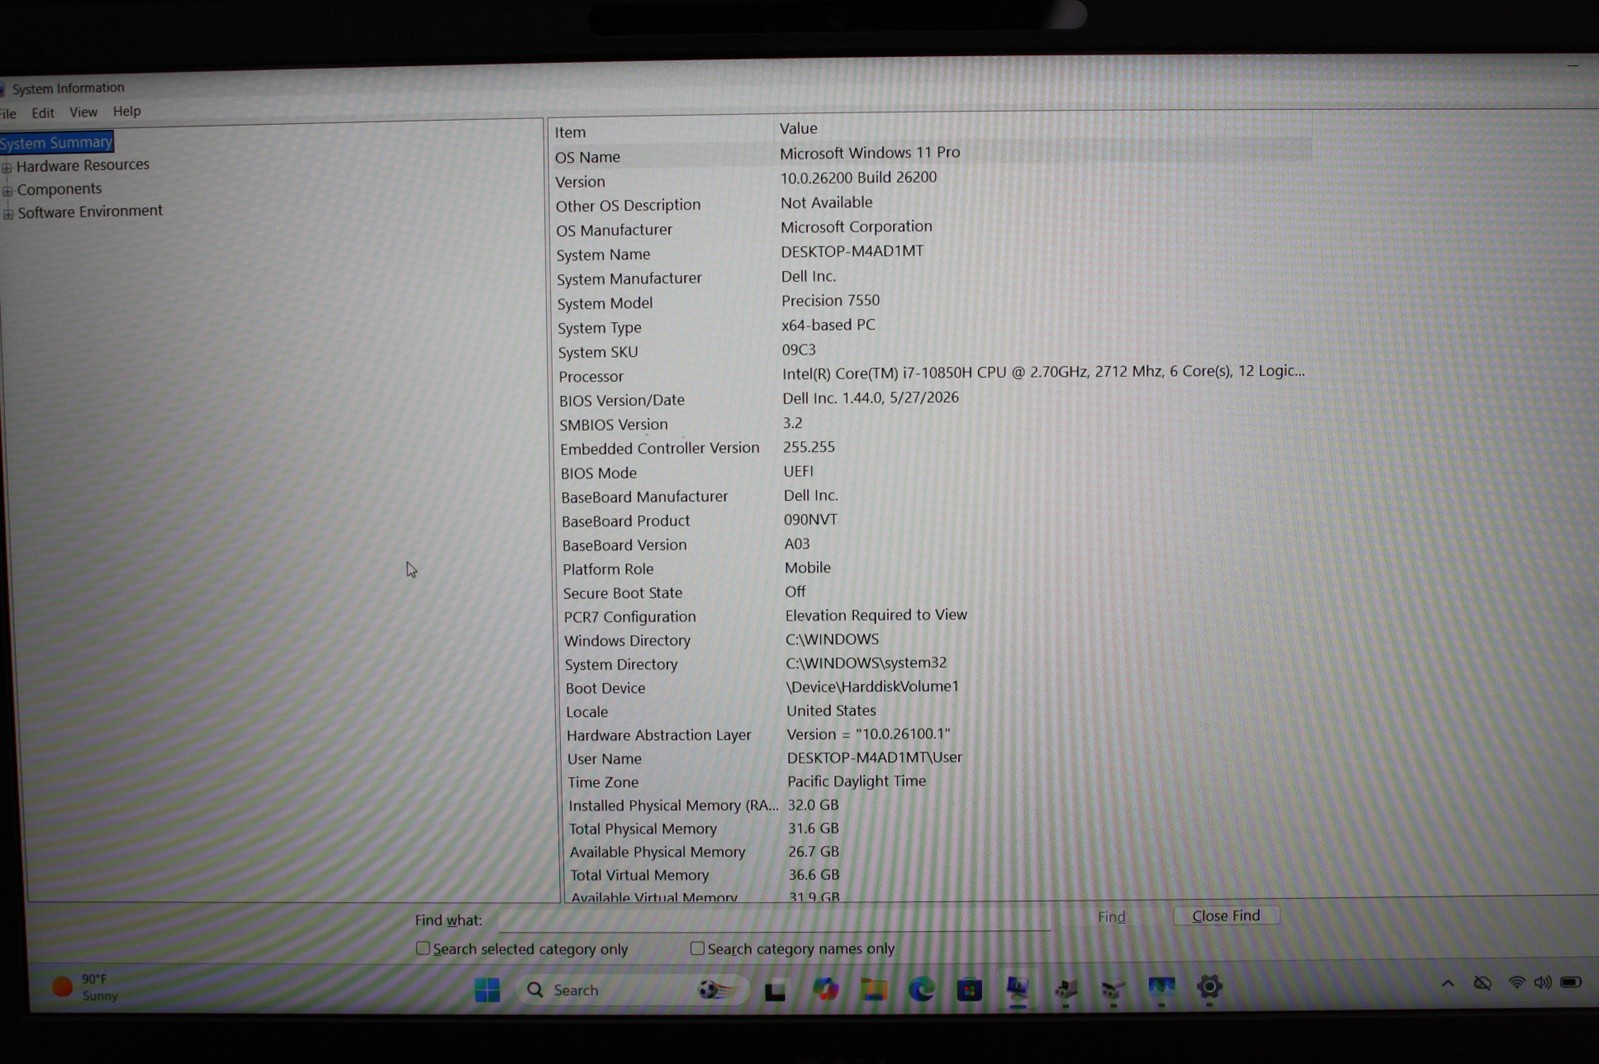Expand Hardware Resources node
This screenshot has height=1064, width=1599.
point(7,167)
